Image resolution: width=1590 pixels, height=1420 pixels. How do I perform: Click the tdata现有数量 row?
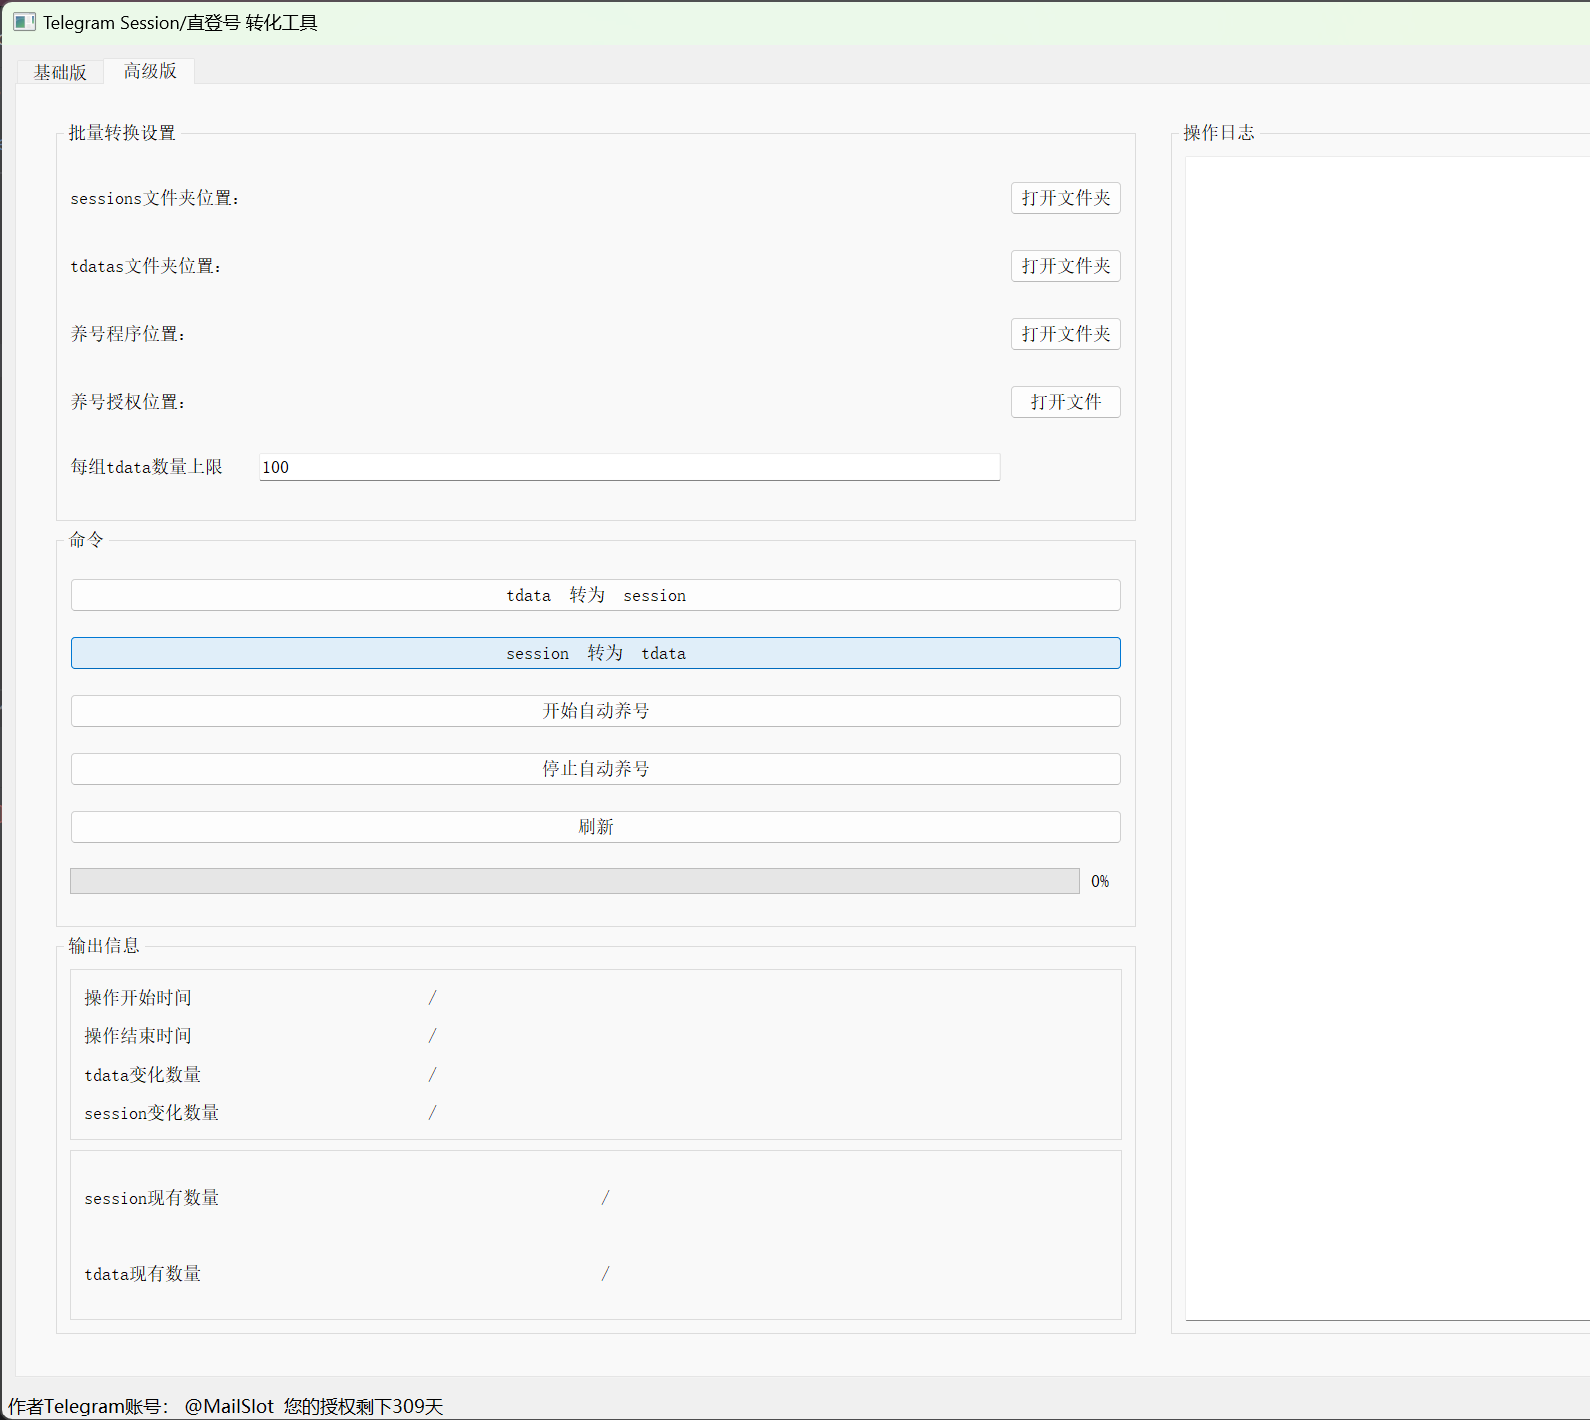pos(143,1274)
